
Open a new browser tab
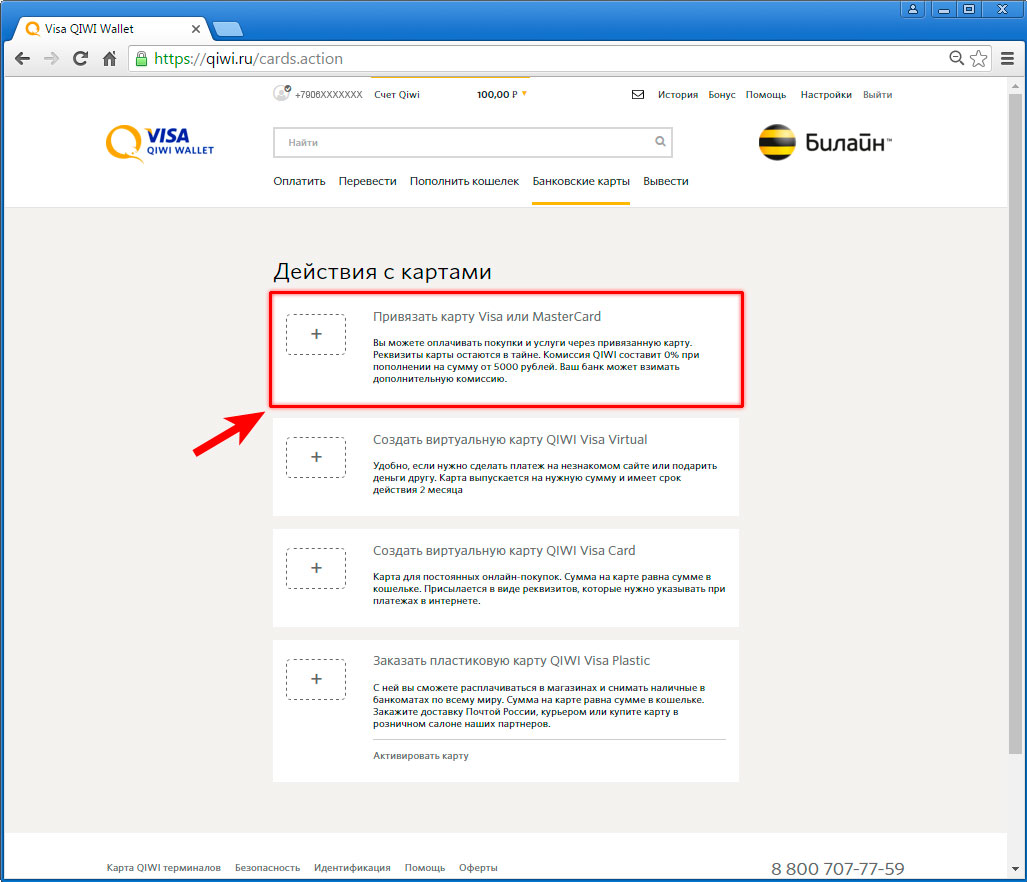pos(228,29)
